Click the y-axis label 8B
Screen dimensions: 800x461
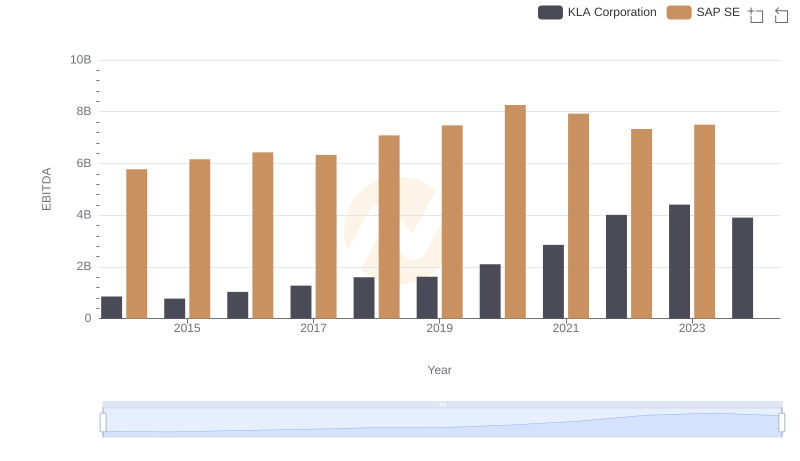[x=84, y=111]
